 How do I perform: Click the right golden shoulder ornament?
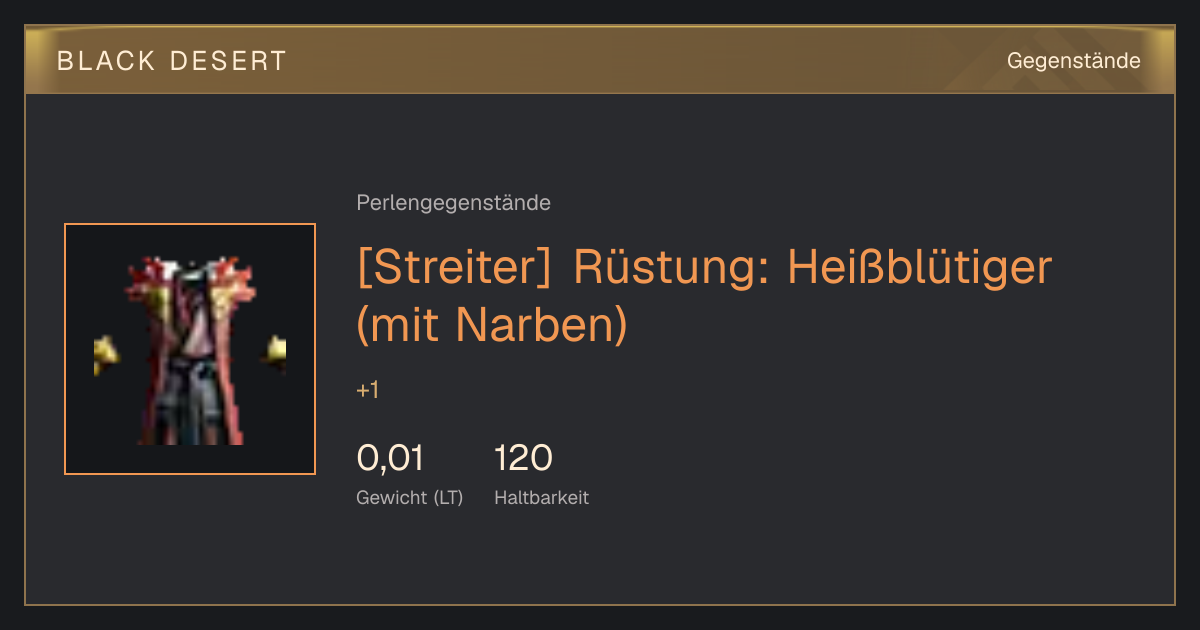click(x=274, y=351)
